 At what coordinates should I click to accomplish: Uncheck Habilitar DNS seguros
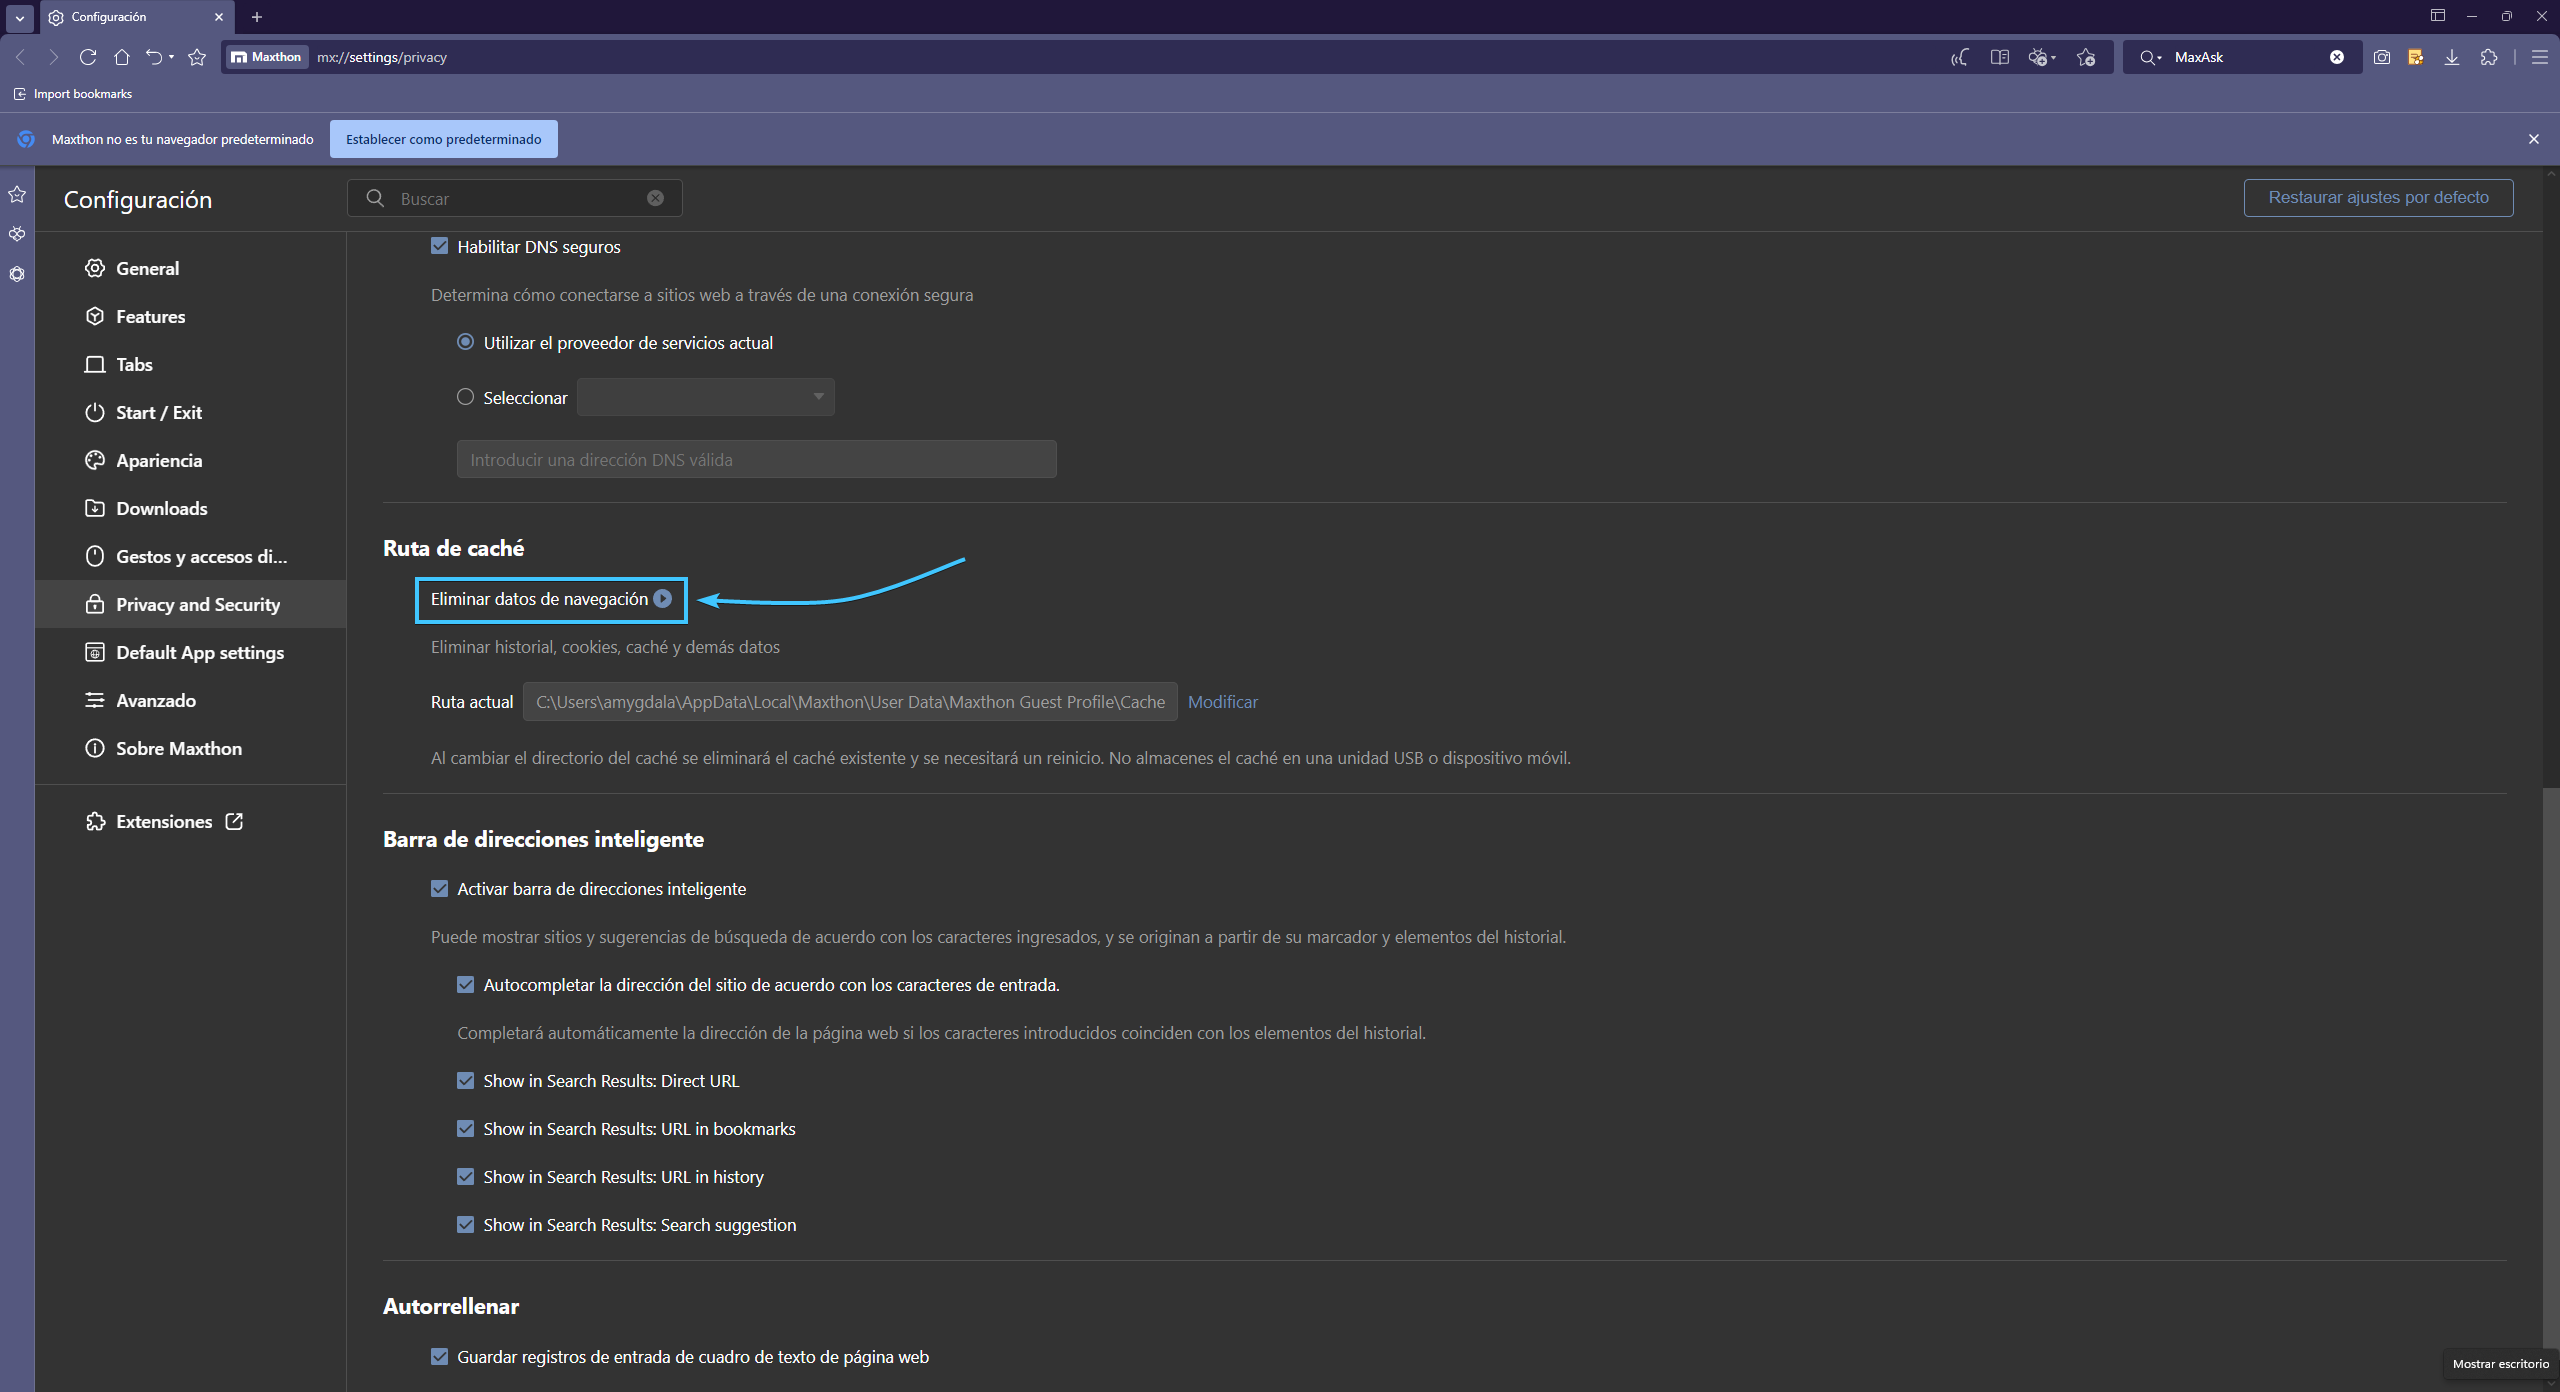point(440,246)
